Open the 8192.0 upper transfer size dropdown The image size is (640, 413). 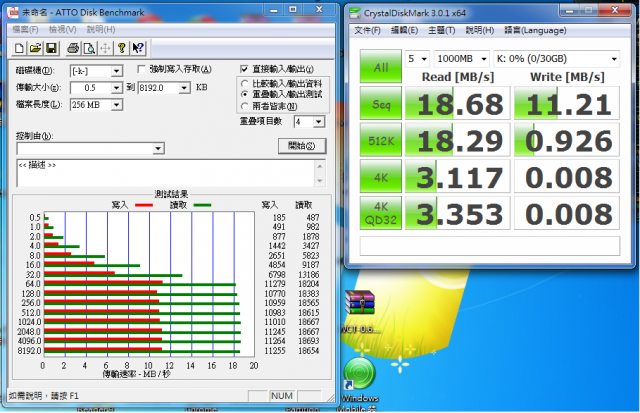184,88
